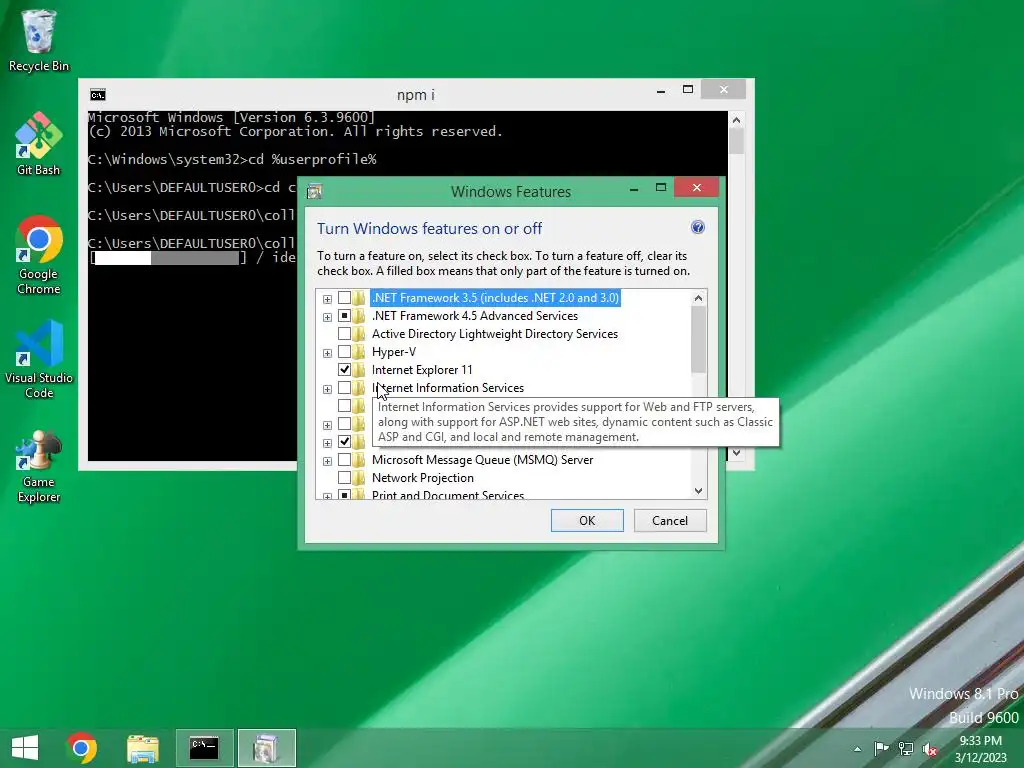This screenshot has width=1024, height=768.
Task: Click the features list scrollbar thumb
Action: coord(698,340)
